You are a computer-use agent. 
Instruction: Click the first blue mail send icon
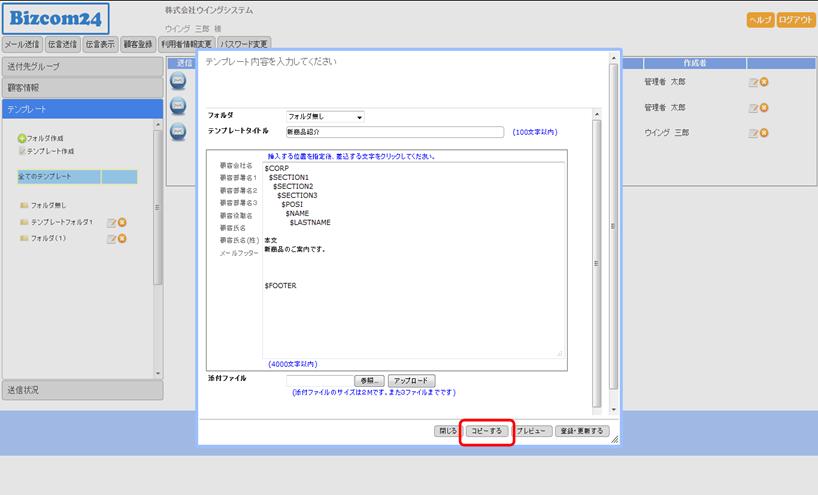(178, 82)
